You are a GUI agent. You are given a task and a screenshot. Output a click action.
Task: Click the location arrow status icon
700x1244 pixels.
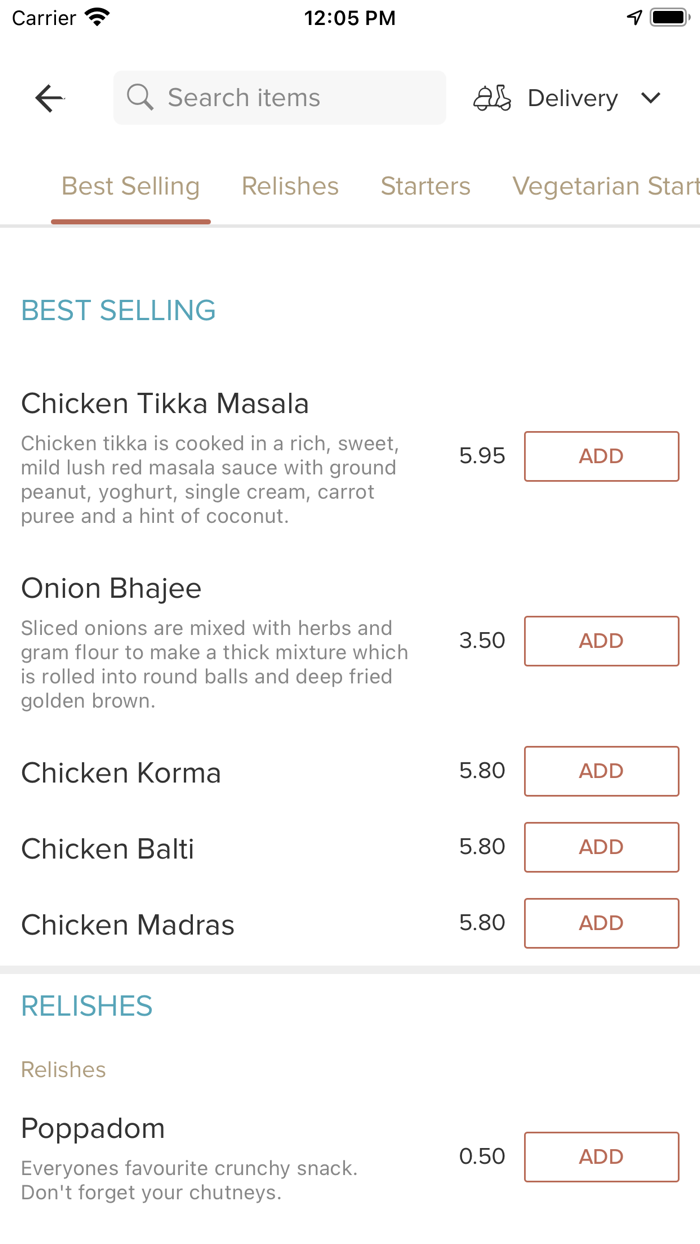[634, 16]
